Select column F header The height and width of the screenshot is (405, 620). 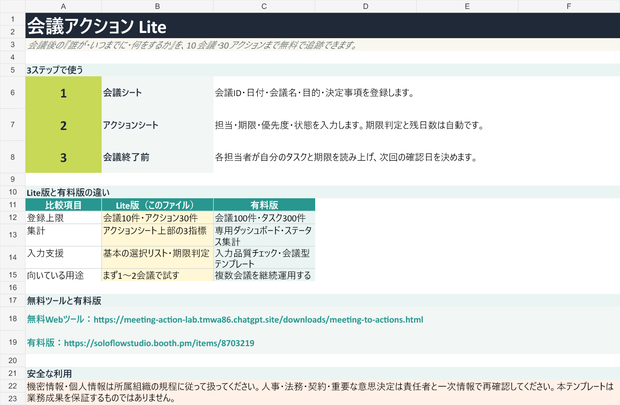tap(569, 6)
